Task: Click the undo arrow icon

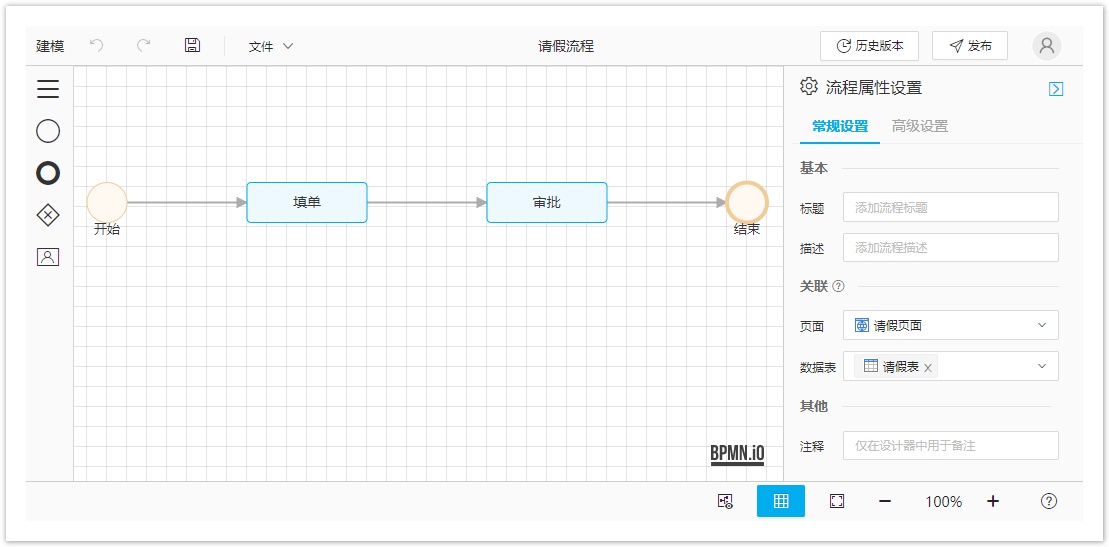Action: (x=97, y=46)
